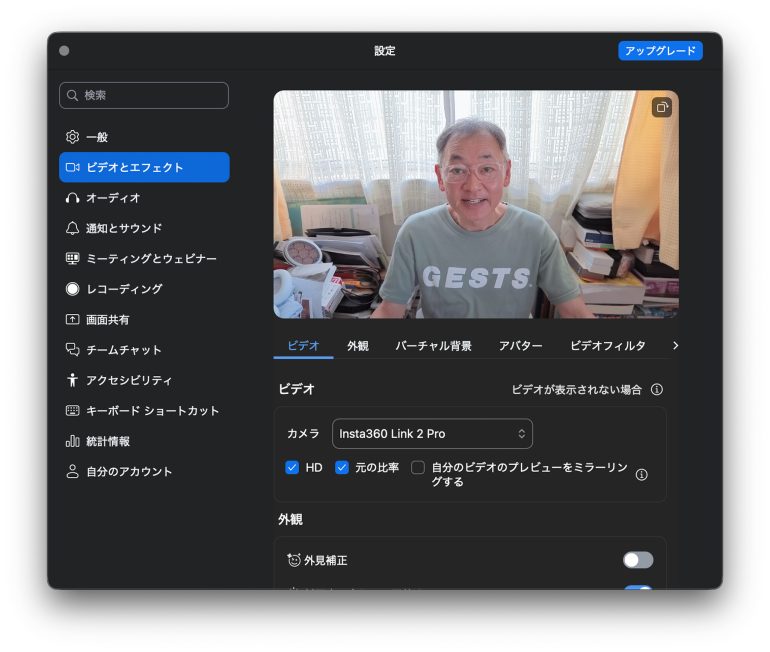The height and width of the screenshot is (652, 770).
Task: Open the ビデオが表示されない場合 help link
Action: coord(576,390)
